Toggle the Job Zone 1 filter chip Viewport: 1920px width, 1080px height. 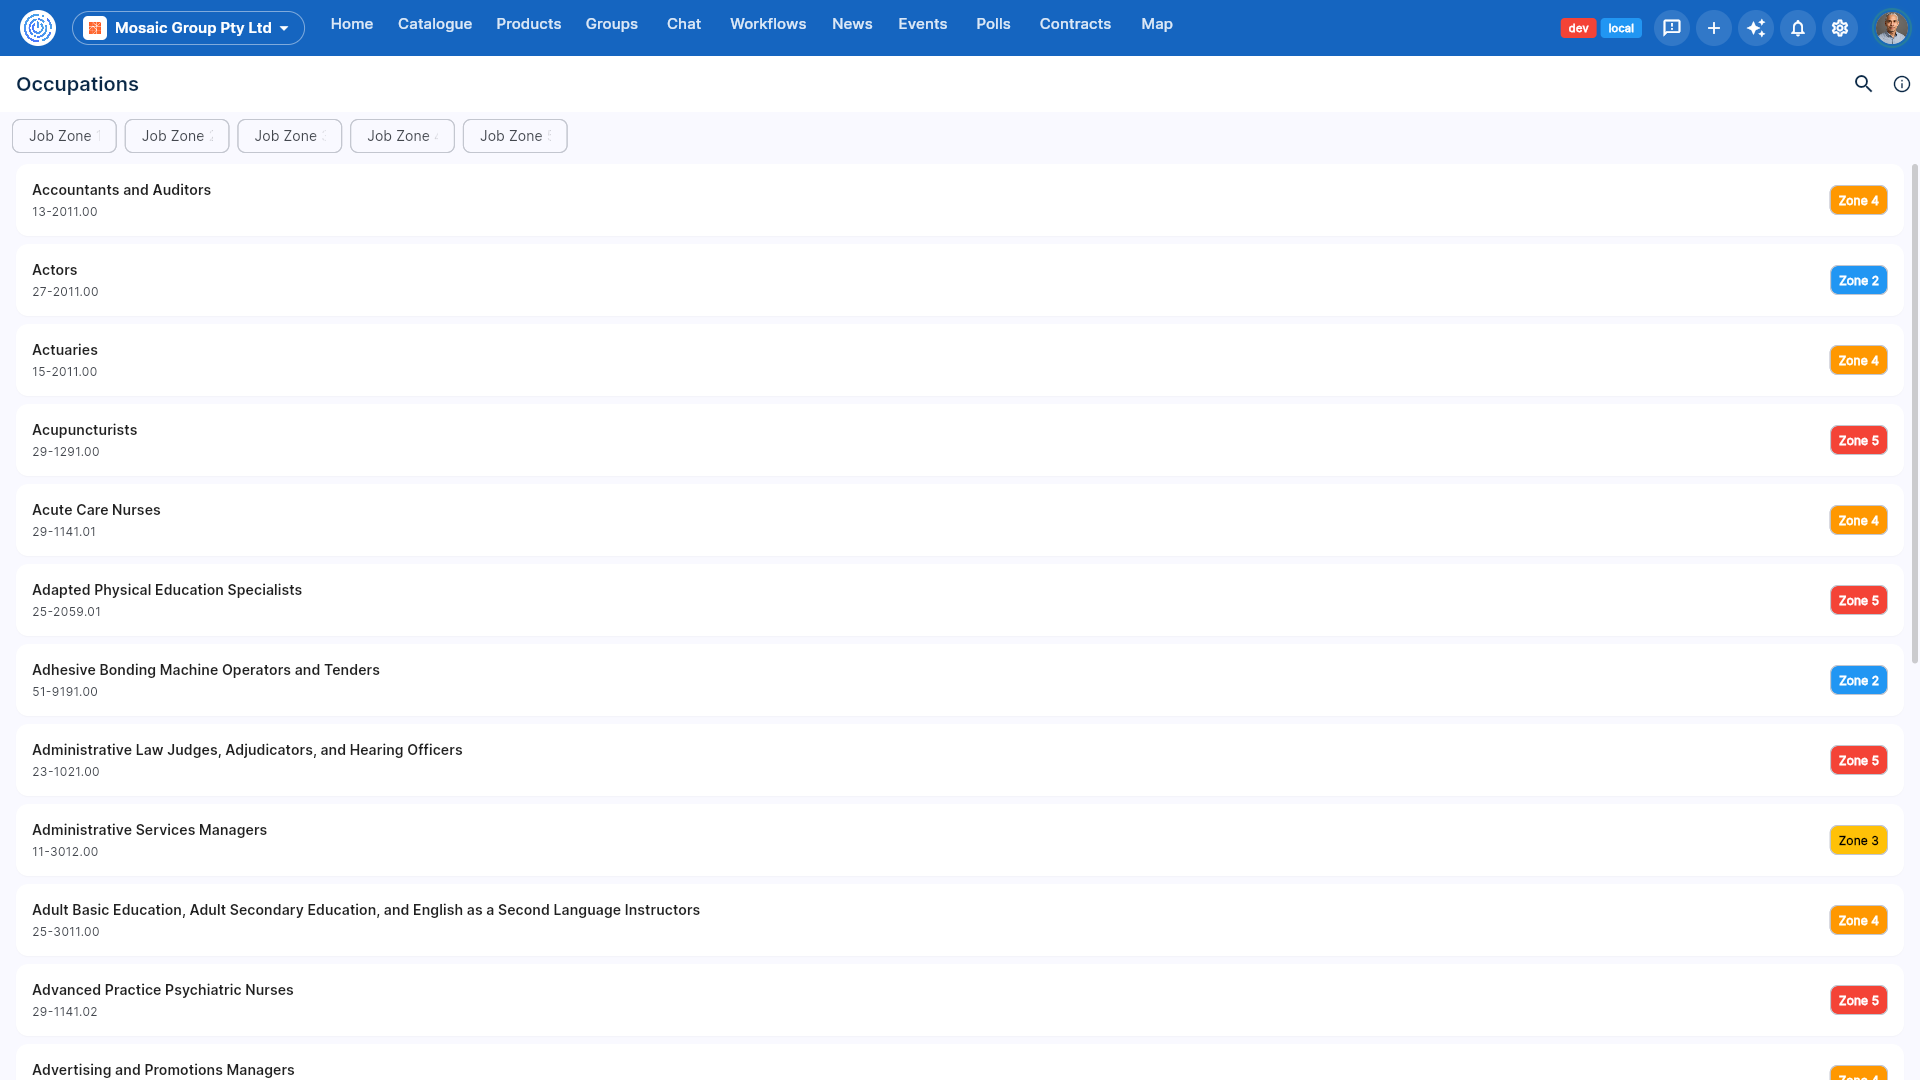tap(64, 136)
